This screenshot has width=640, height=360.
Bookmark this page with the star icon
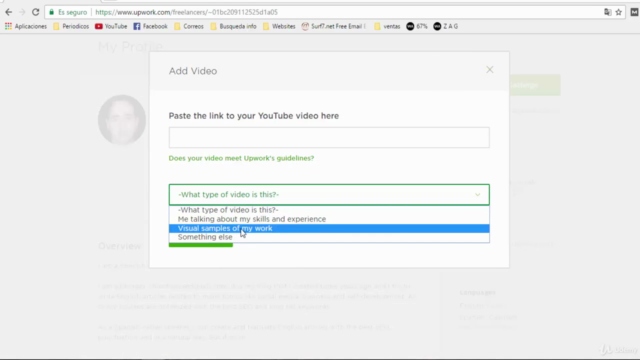click(619, 12)
